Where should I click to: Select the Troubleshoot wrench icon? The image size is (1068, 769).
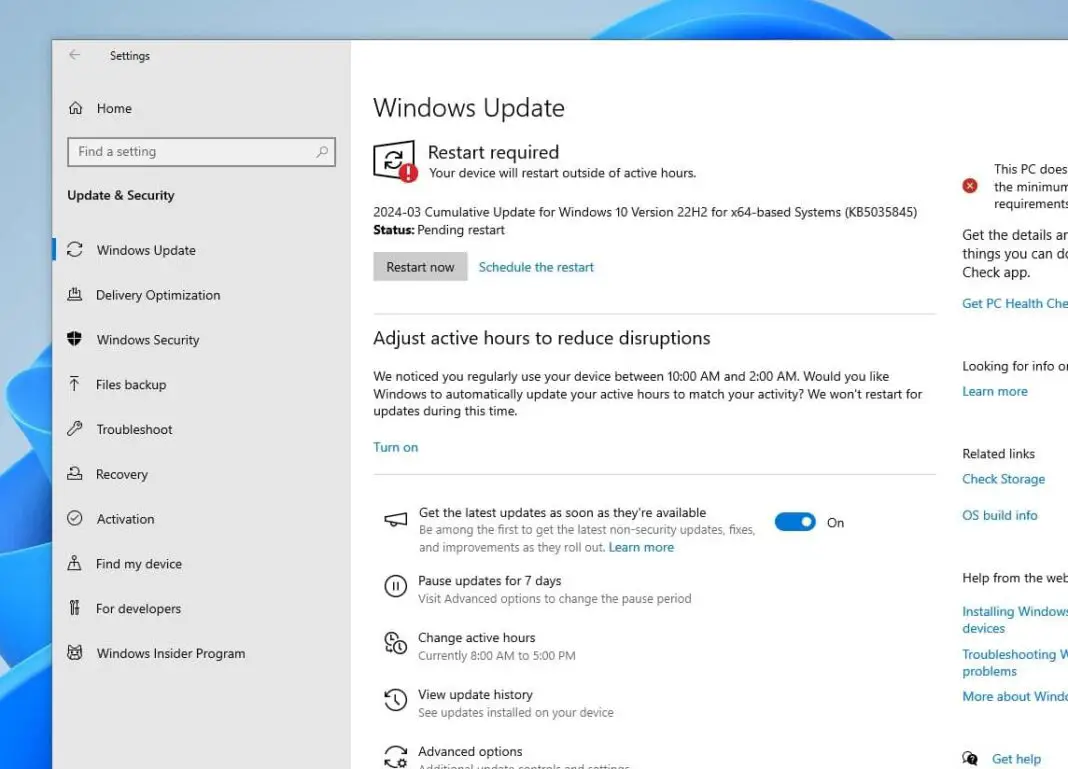[x=75, y=429]
